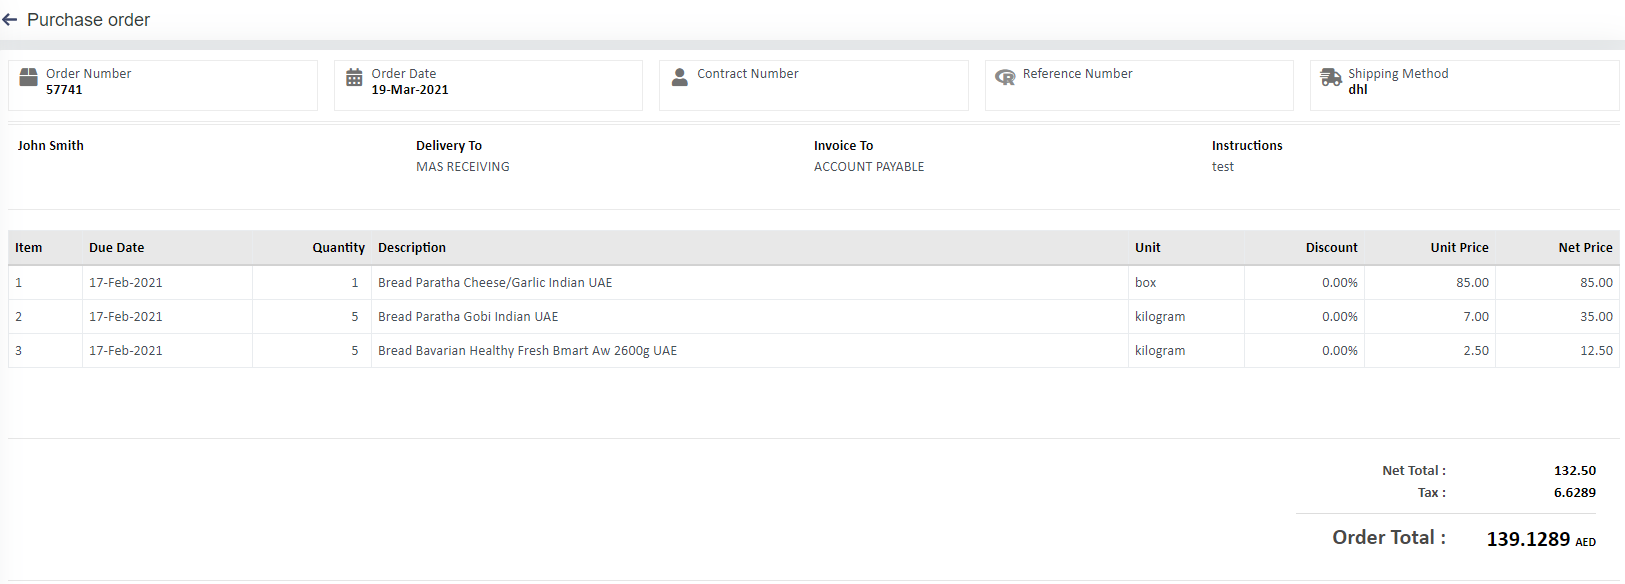Click kilogram unit in Bread Bavarian row
1625x584 pixels.
point(1160,351)
